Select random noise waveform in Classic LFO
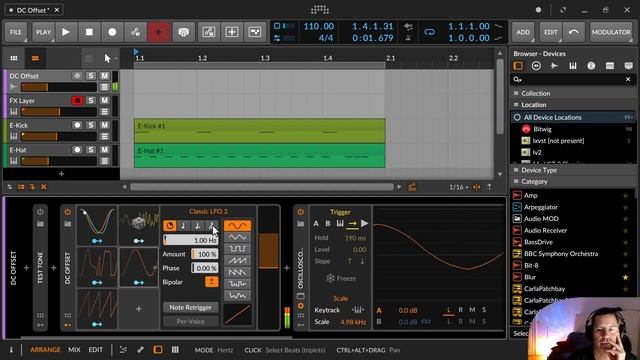 pos(237,295)
